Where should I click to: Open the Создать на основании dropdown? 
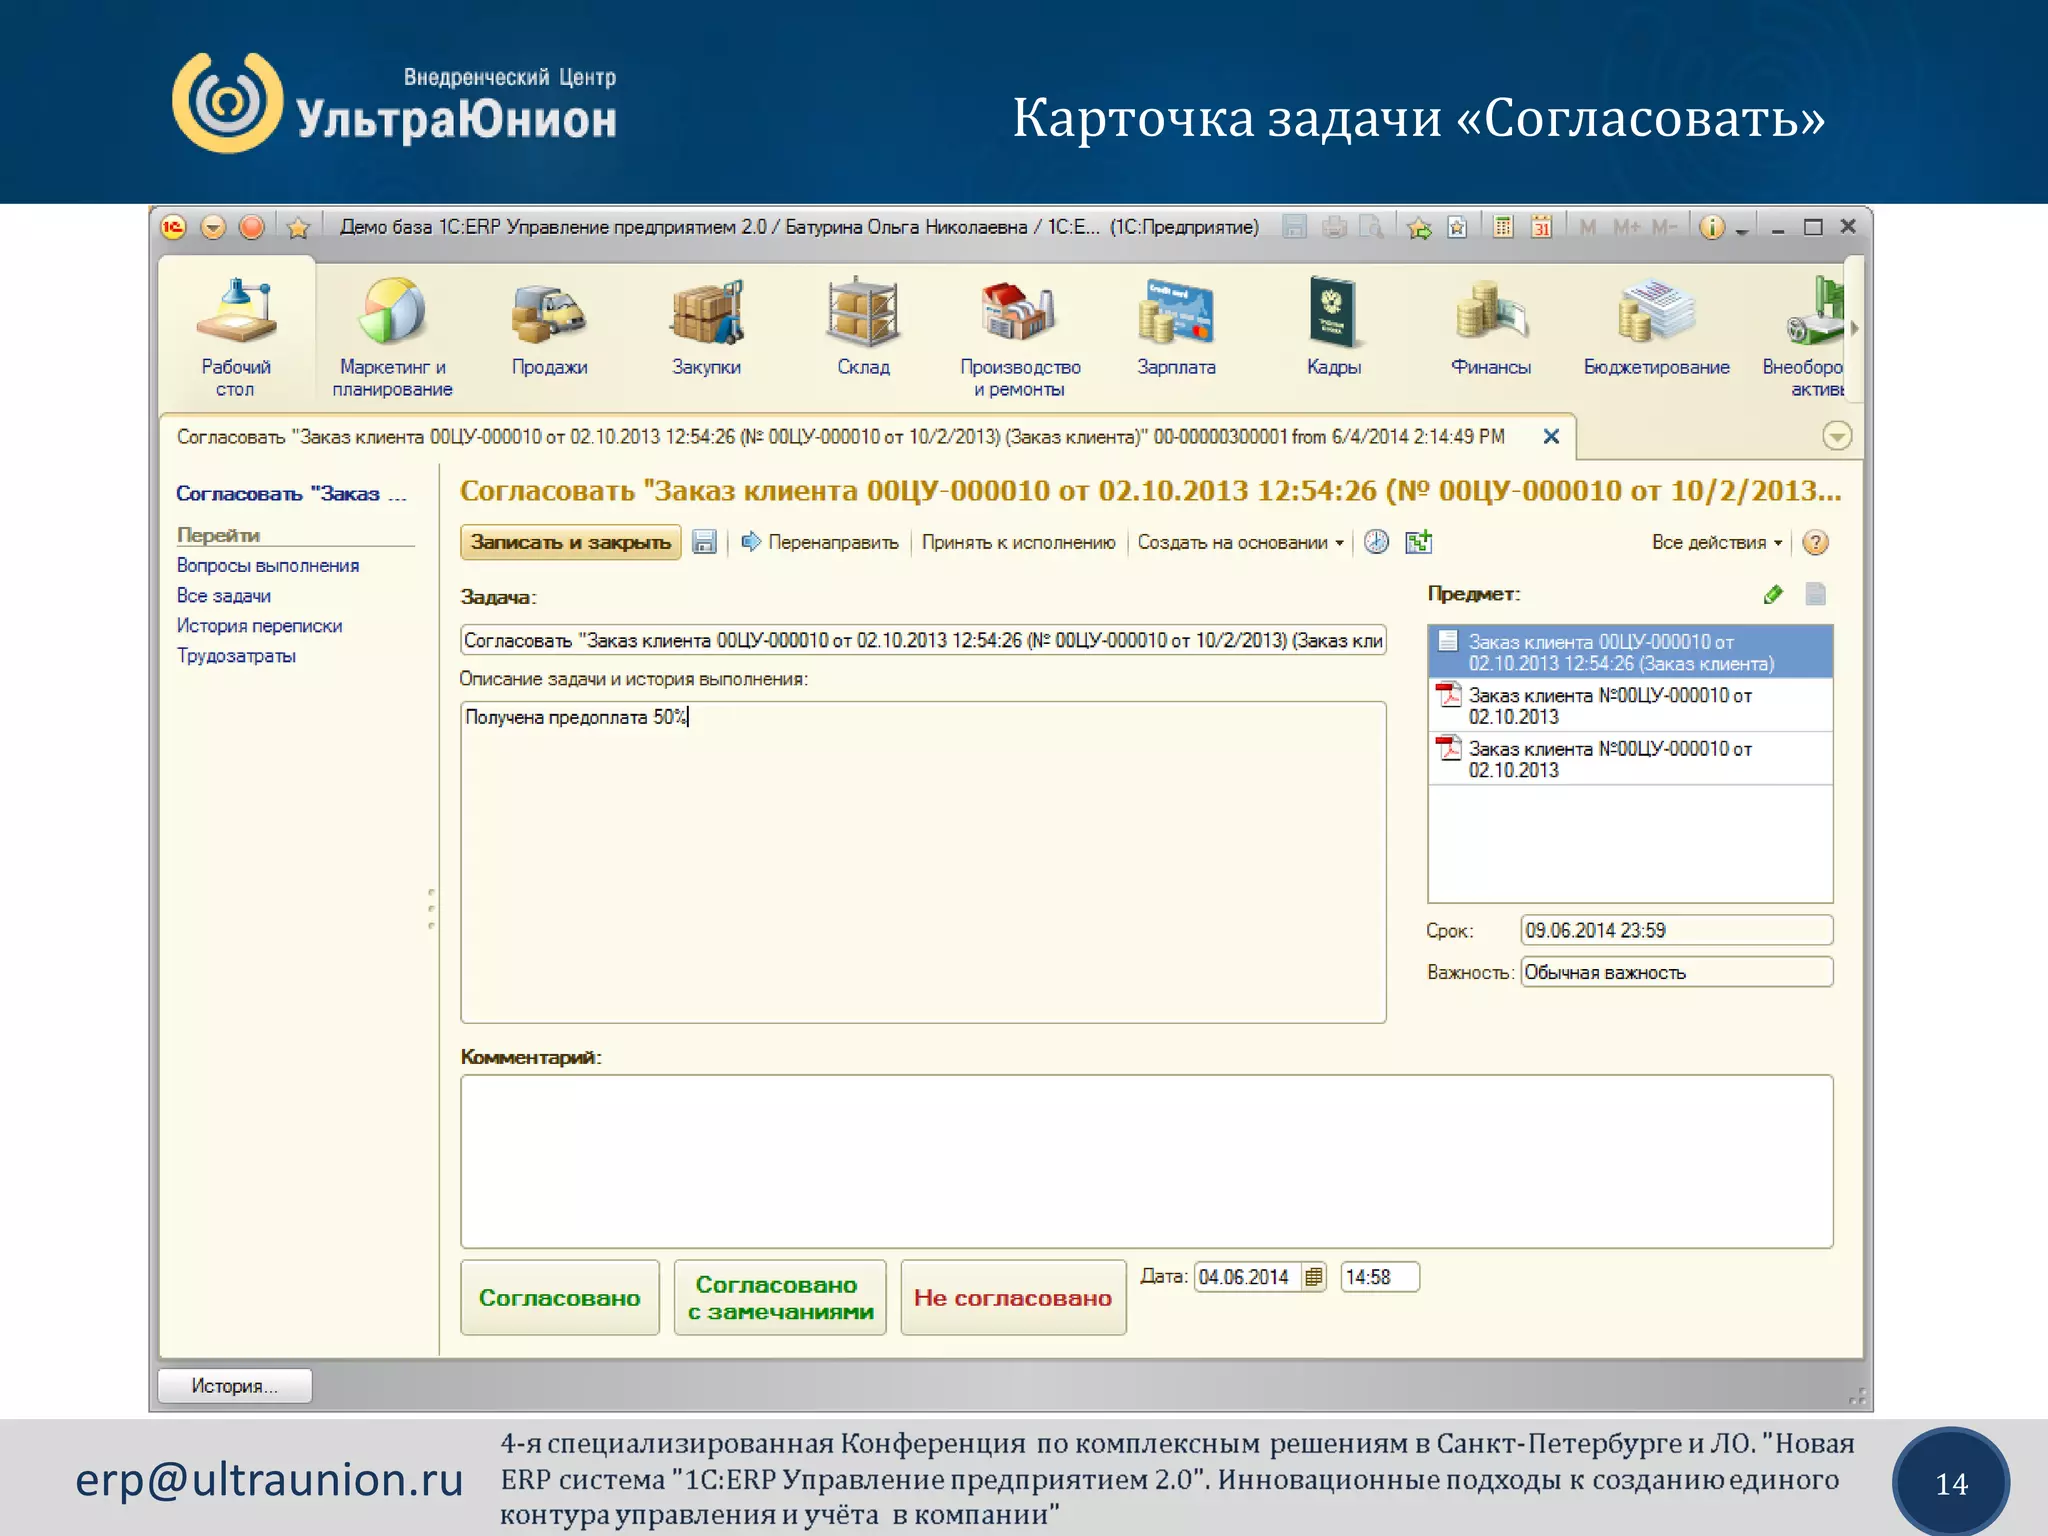tap(1240, 542)
